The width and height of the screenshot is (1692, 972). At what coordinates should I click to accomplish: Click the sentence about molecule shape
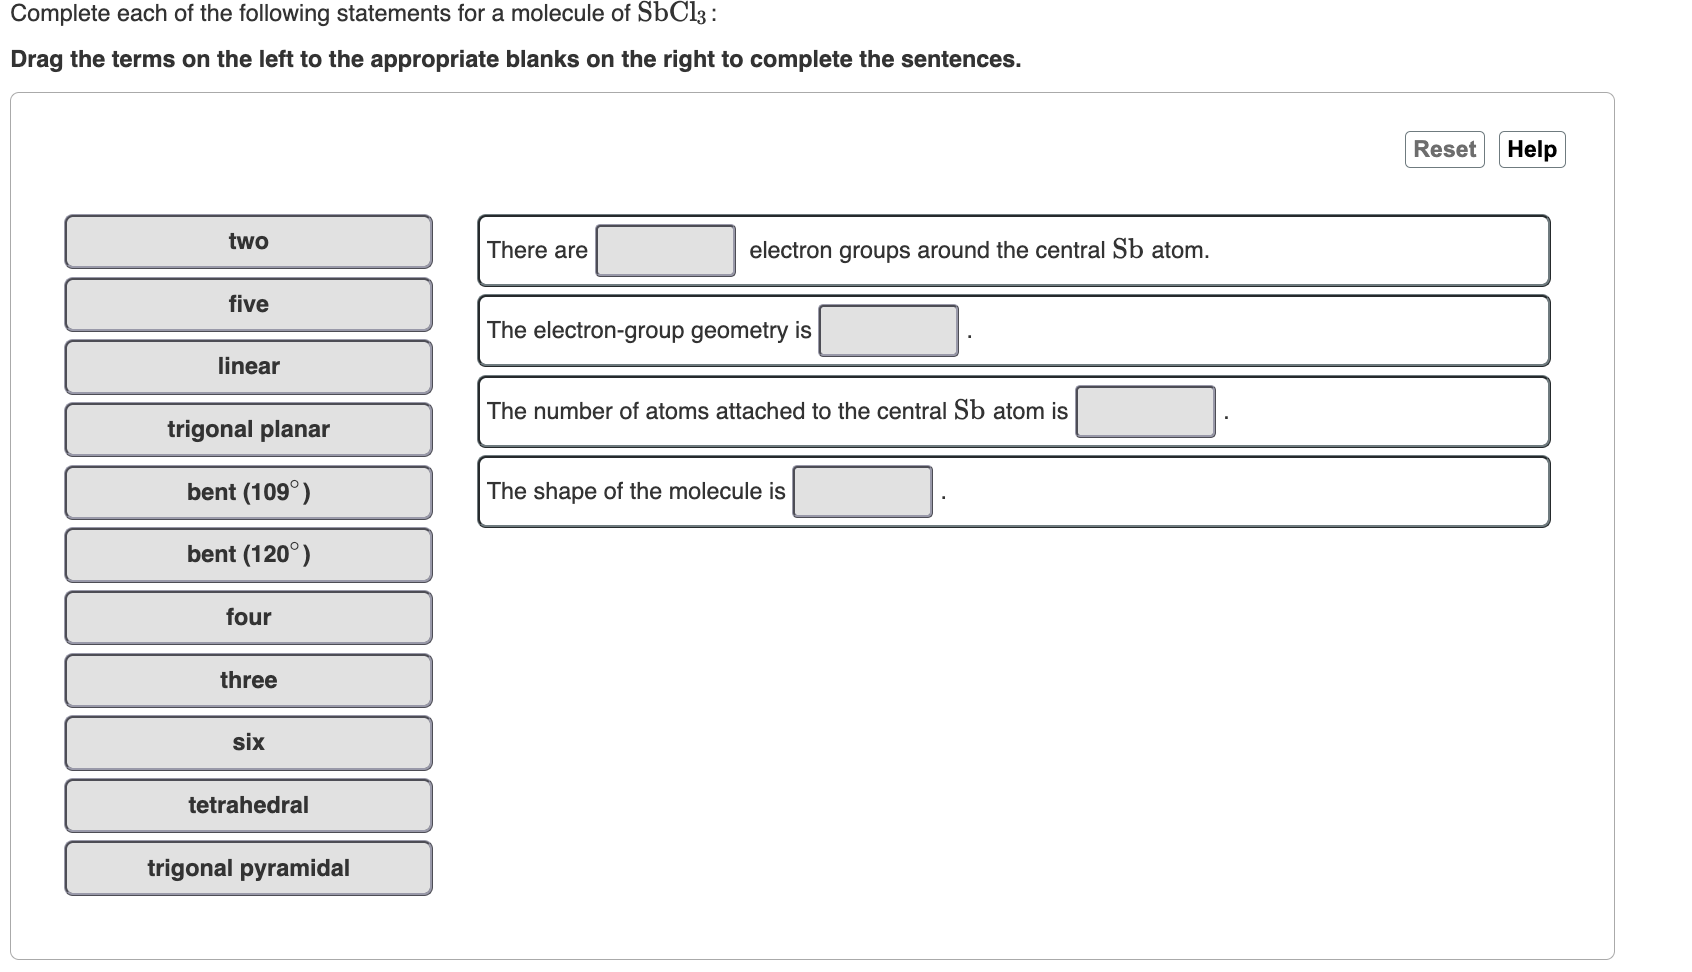click(x=636, y=491)
